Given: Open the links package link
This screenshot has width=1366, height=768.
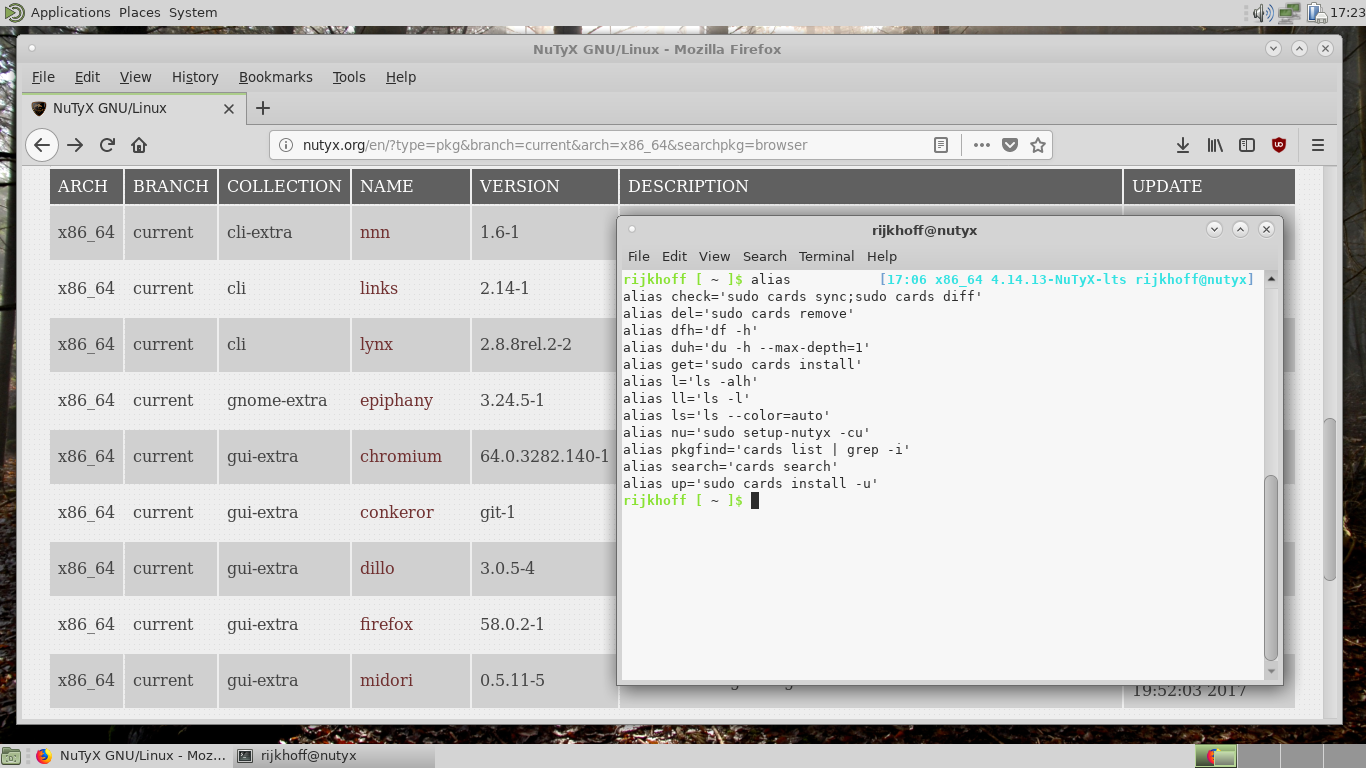Looking at the screenshot, I should point(379,288).
